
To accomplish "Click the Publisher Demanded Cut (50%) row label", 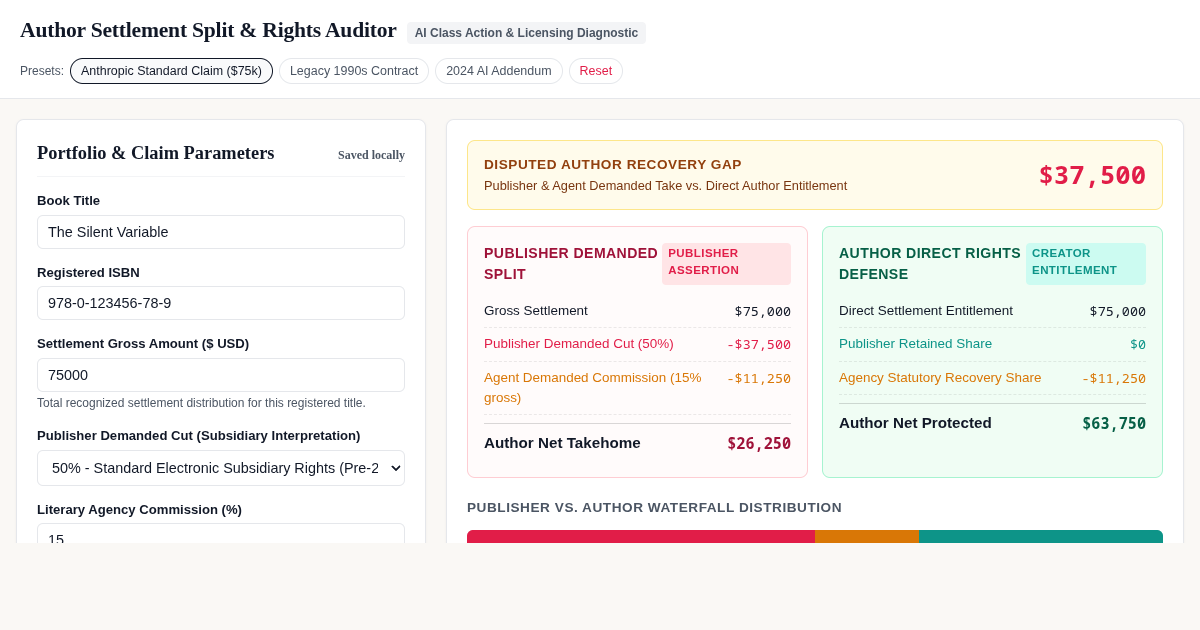I will coord(579,344).
